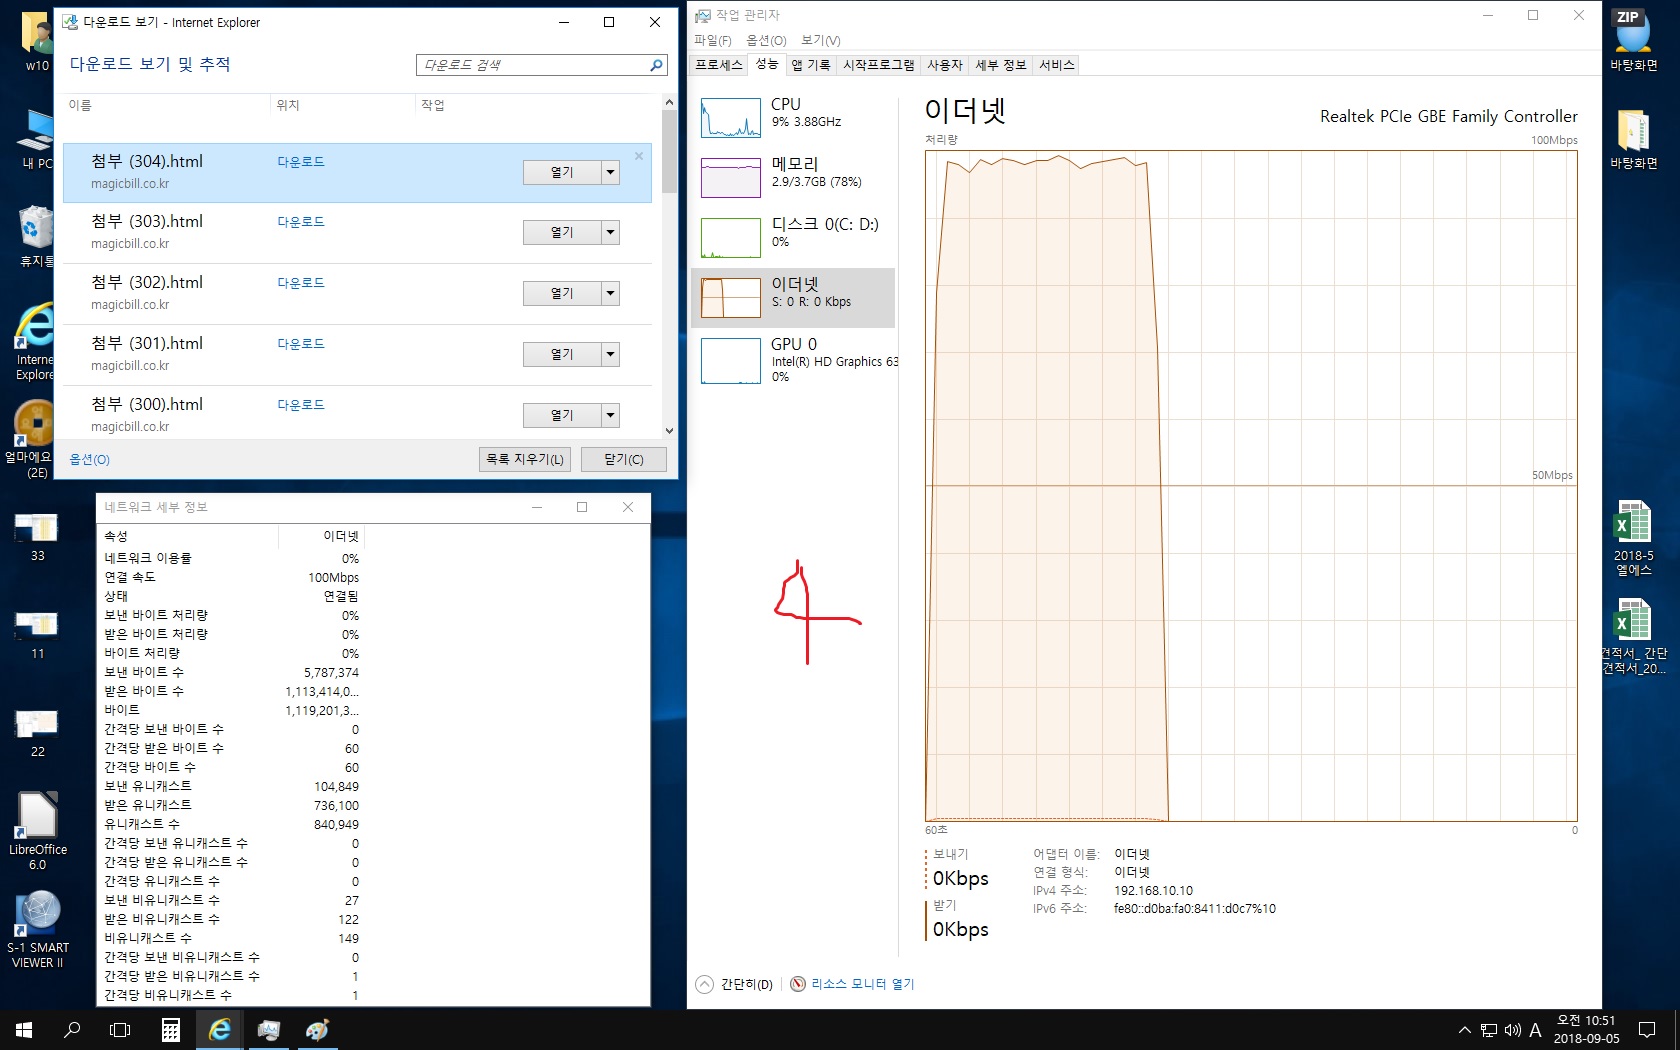This screenshot has width=1680, height=1050.
Task: Click the download list vertical scrollbar
Action: (669, 266)
